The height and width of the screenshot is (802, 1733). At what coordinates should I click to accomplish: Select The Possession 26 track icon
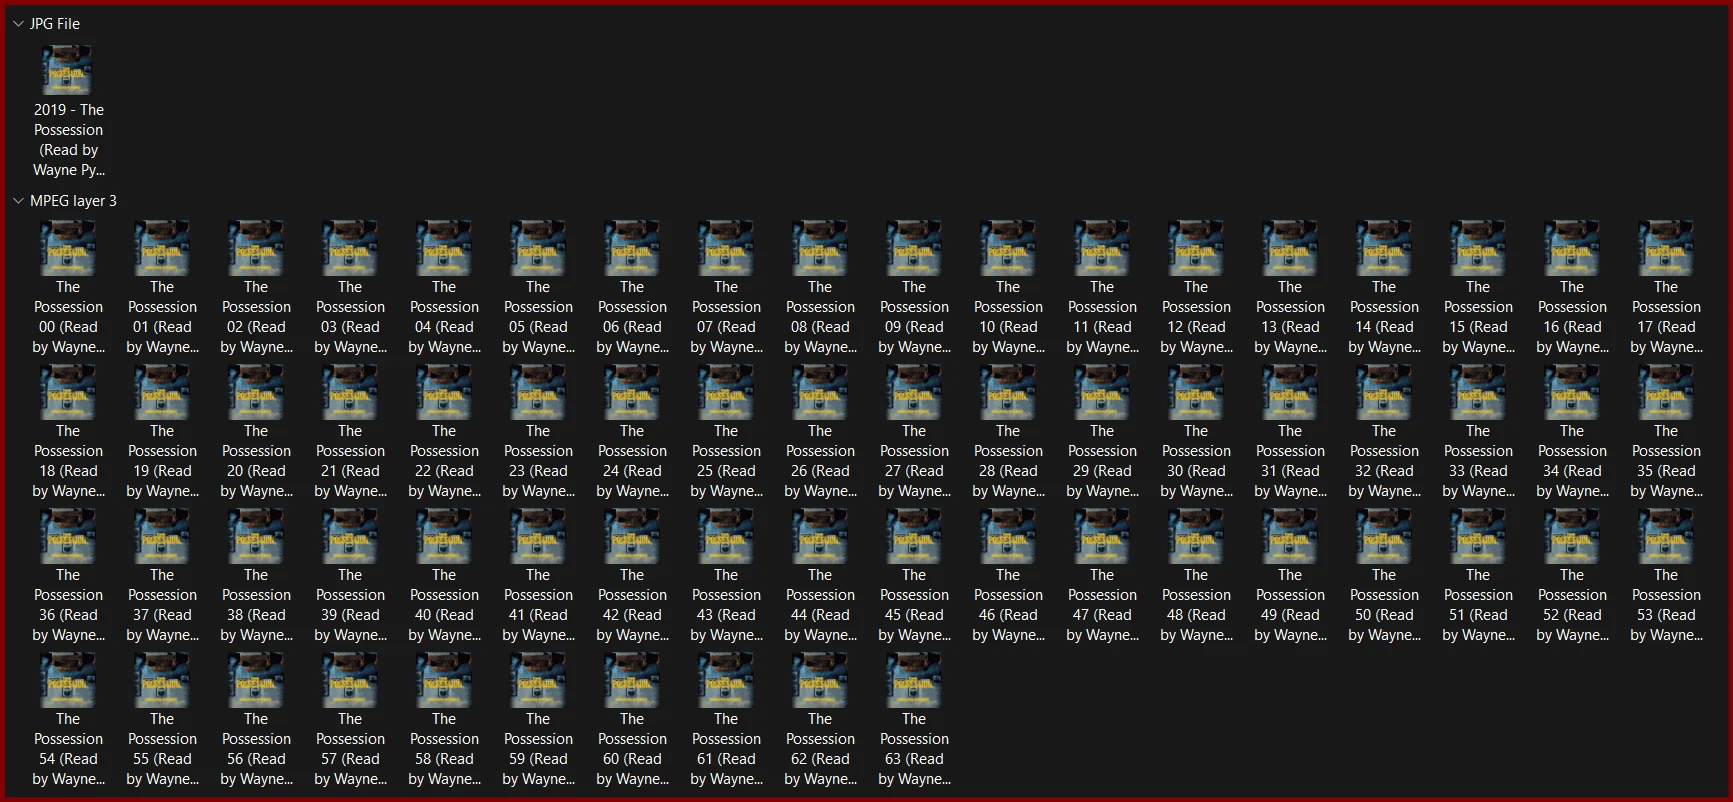pyautogui.click(x=820, y=392)
